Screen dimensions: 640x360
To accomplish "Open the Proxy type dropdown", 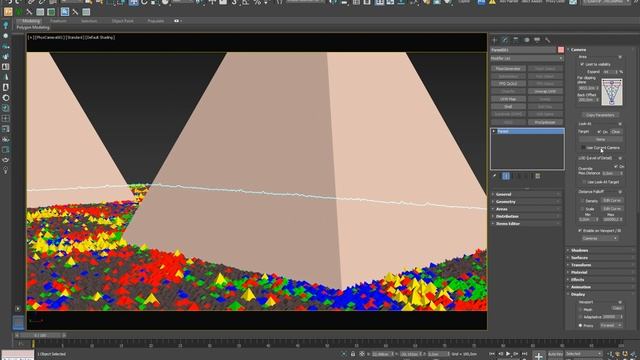I will click(611, 325).
